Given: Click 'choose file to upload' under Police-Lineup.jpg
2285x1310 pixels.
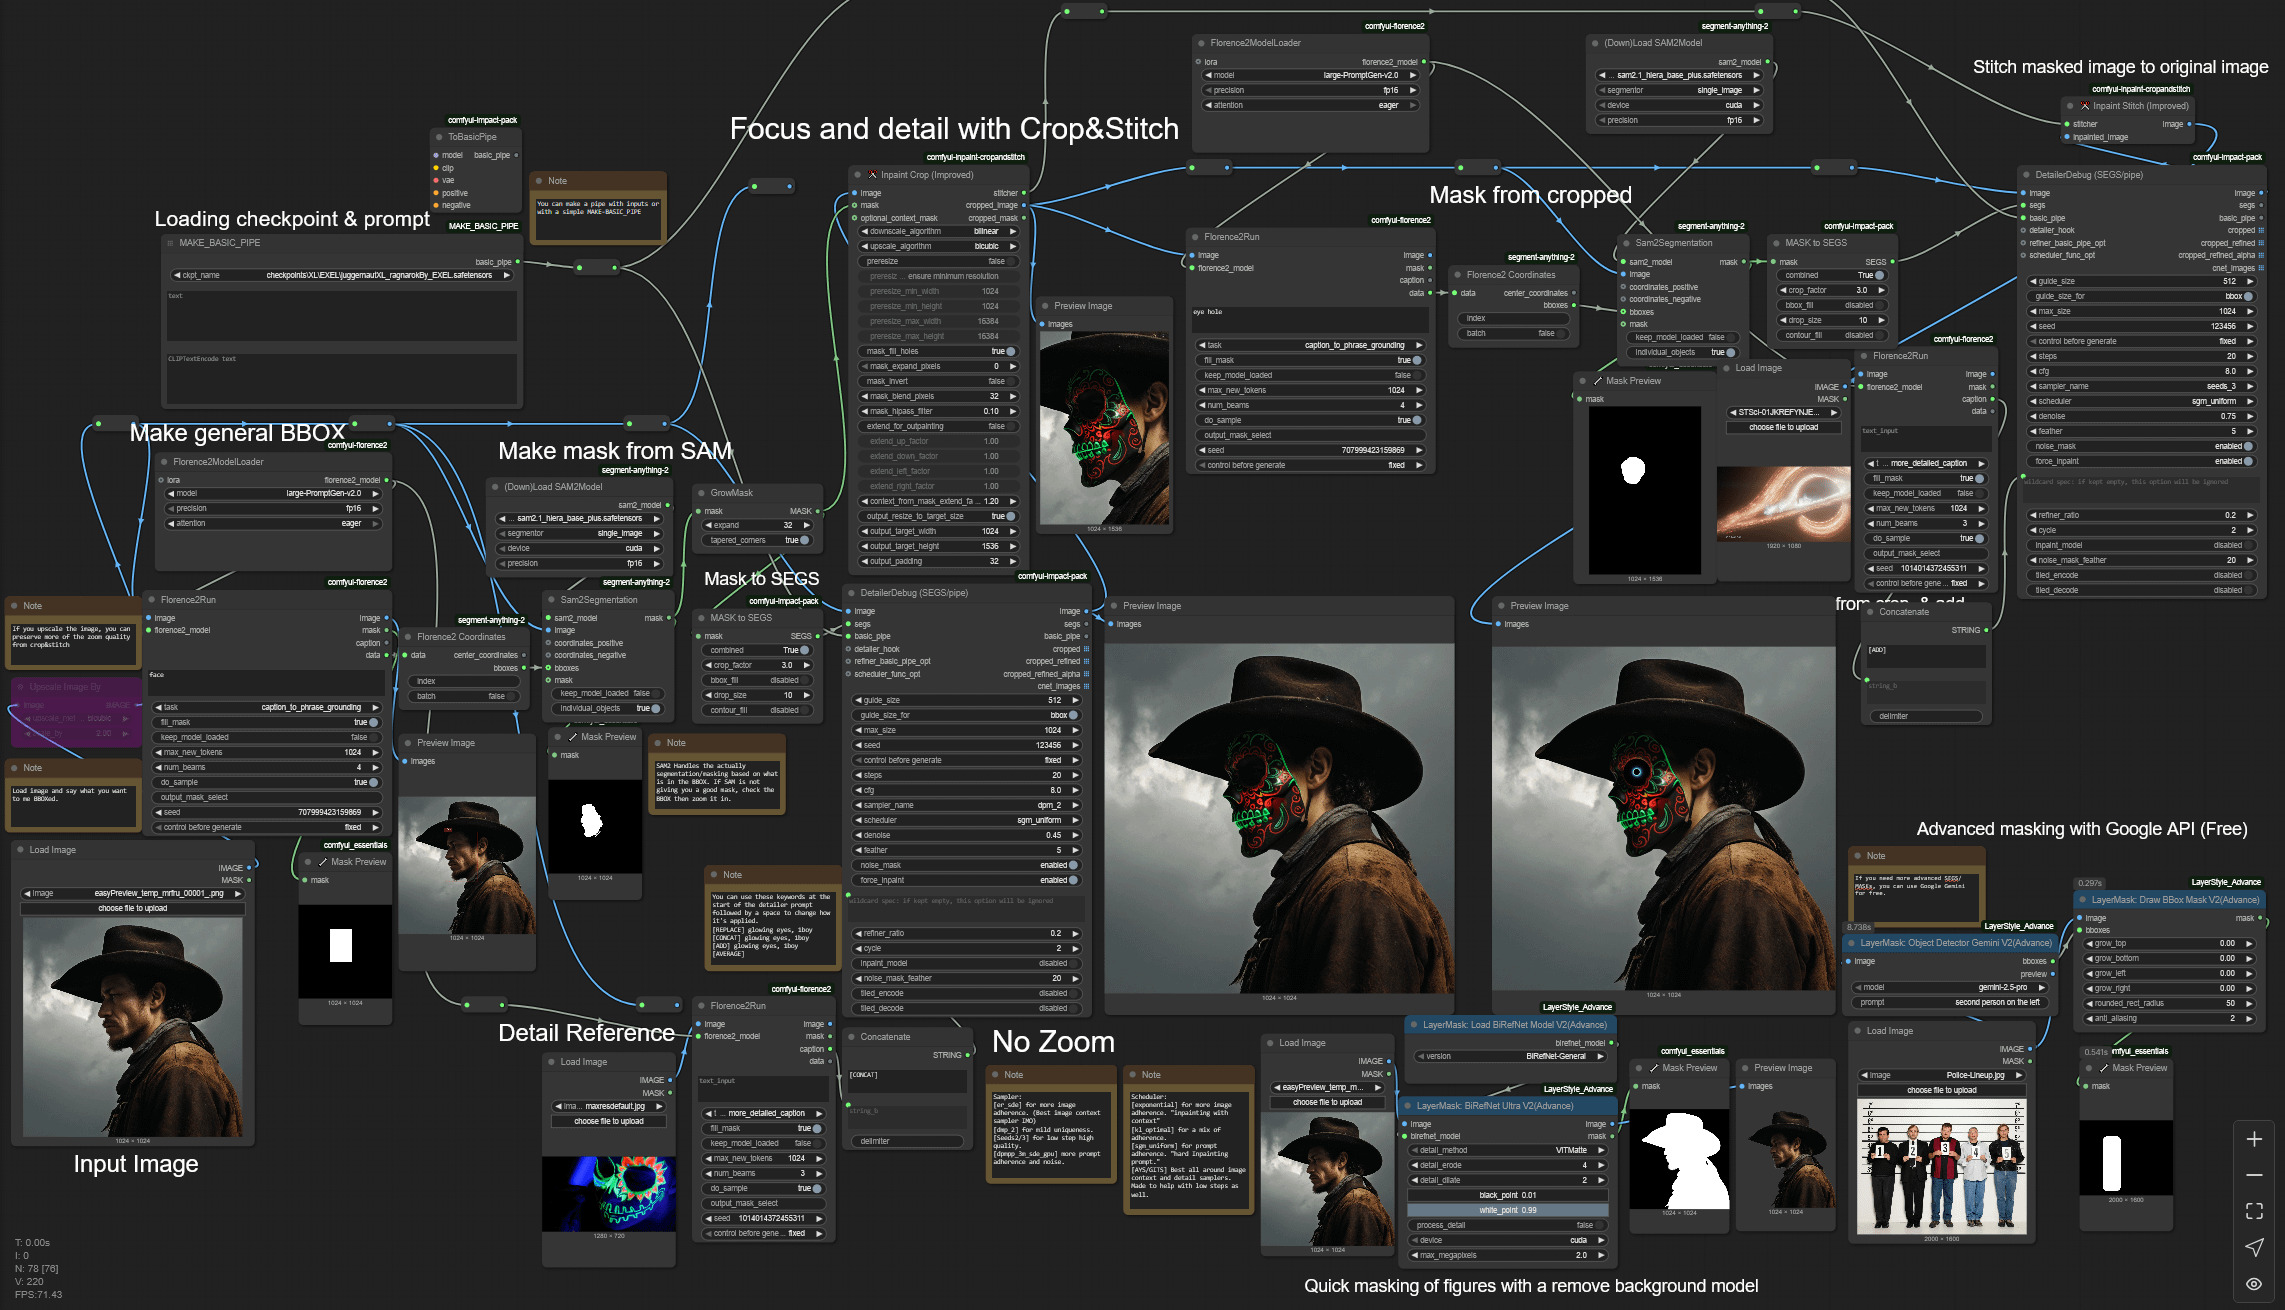Looking at the screenshot, I should (1941, 1090).
